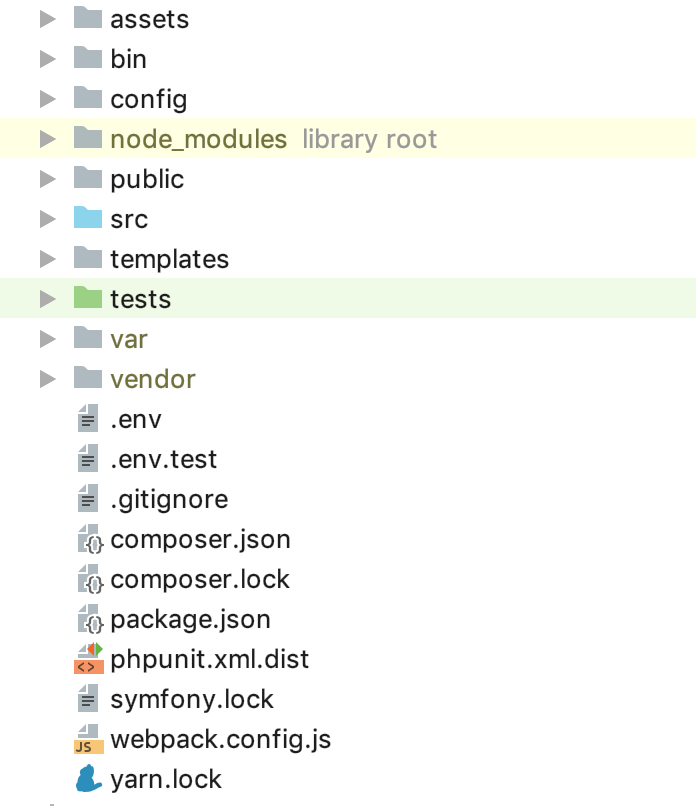Click the node_modules folder icon
The image size is (696, 806).
pos(89,138)
